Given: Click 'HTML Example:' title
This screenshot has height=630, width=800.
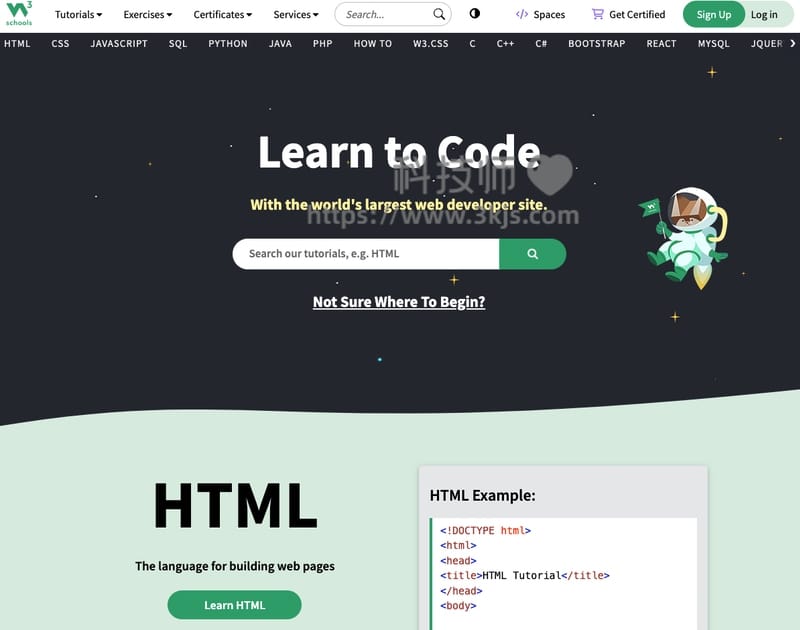Looking at the screenshot, I should click(x=483, y=495).
